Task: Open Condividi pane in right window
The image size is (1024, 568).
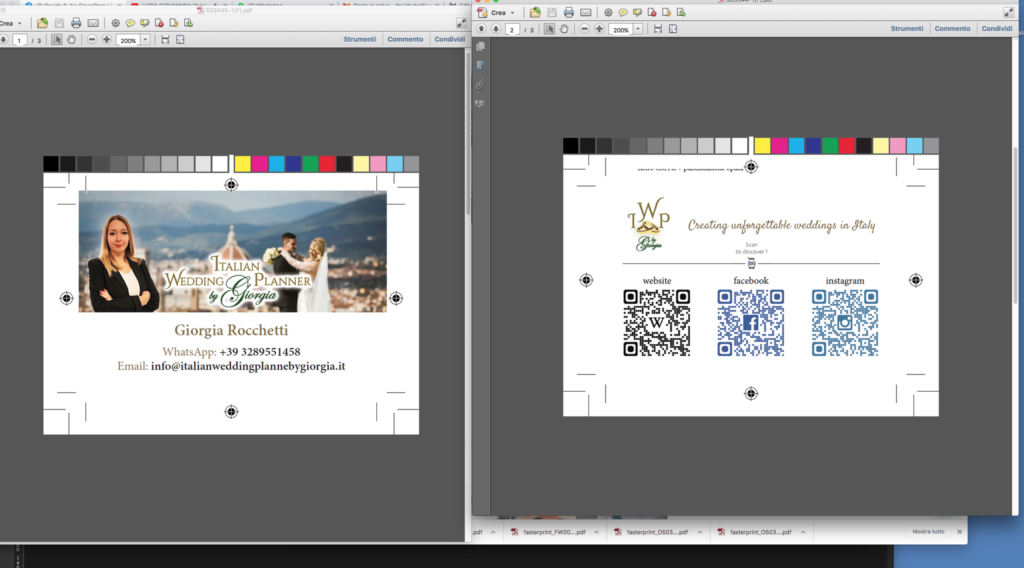Action: (x=997, y=29)
